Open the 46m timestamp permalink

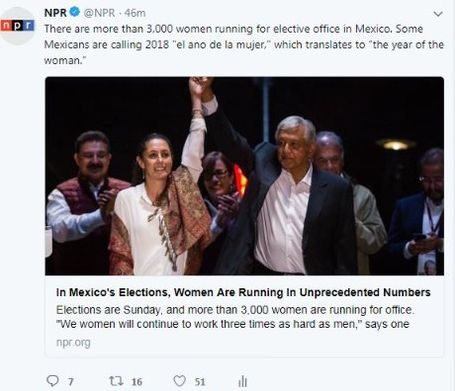135,13
